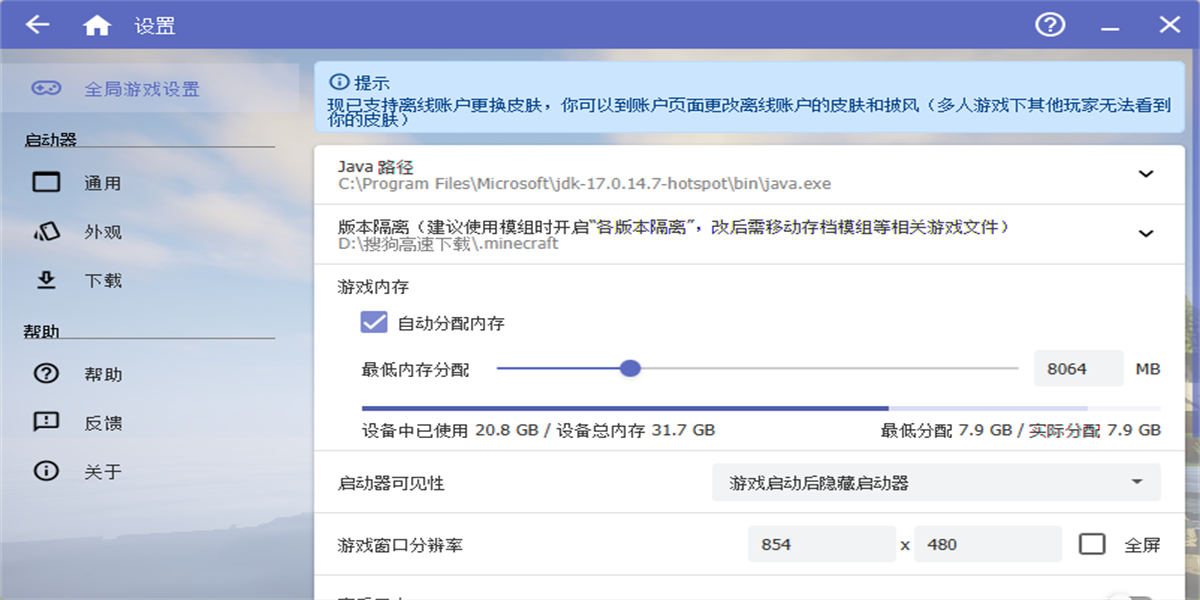The image size is (1200, 600).
Task: Click the 关于 about info icon
Action: pos(47,470)
